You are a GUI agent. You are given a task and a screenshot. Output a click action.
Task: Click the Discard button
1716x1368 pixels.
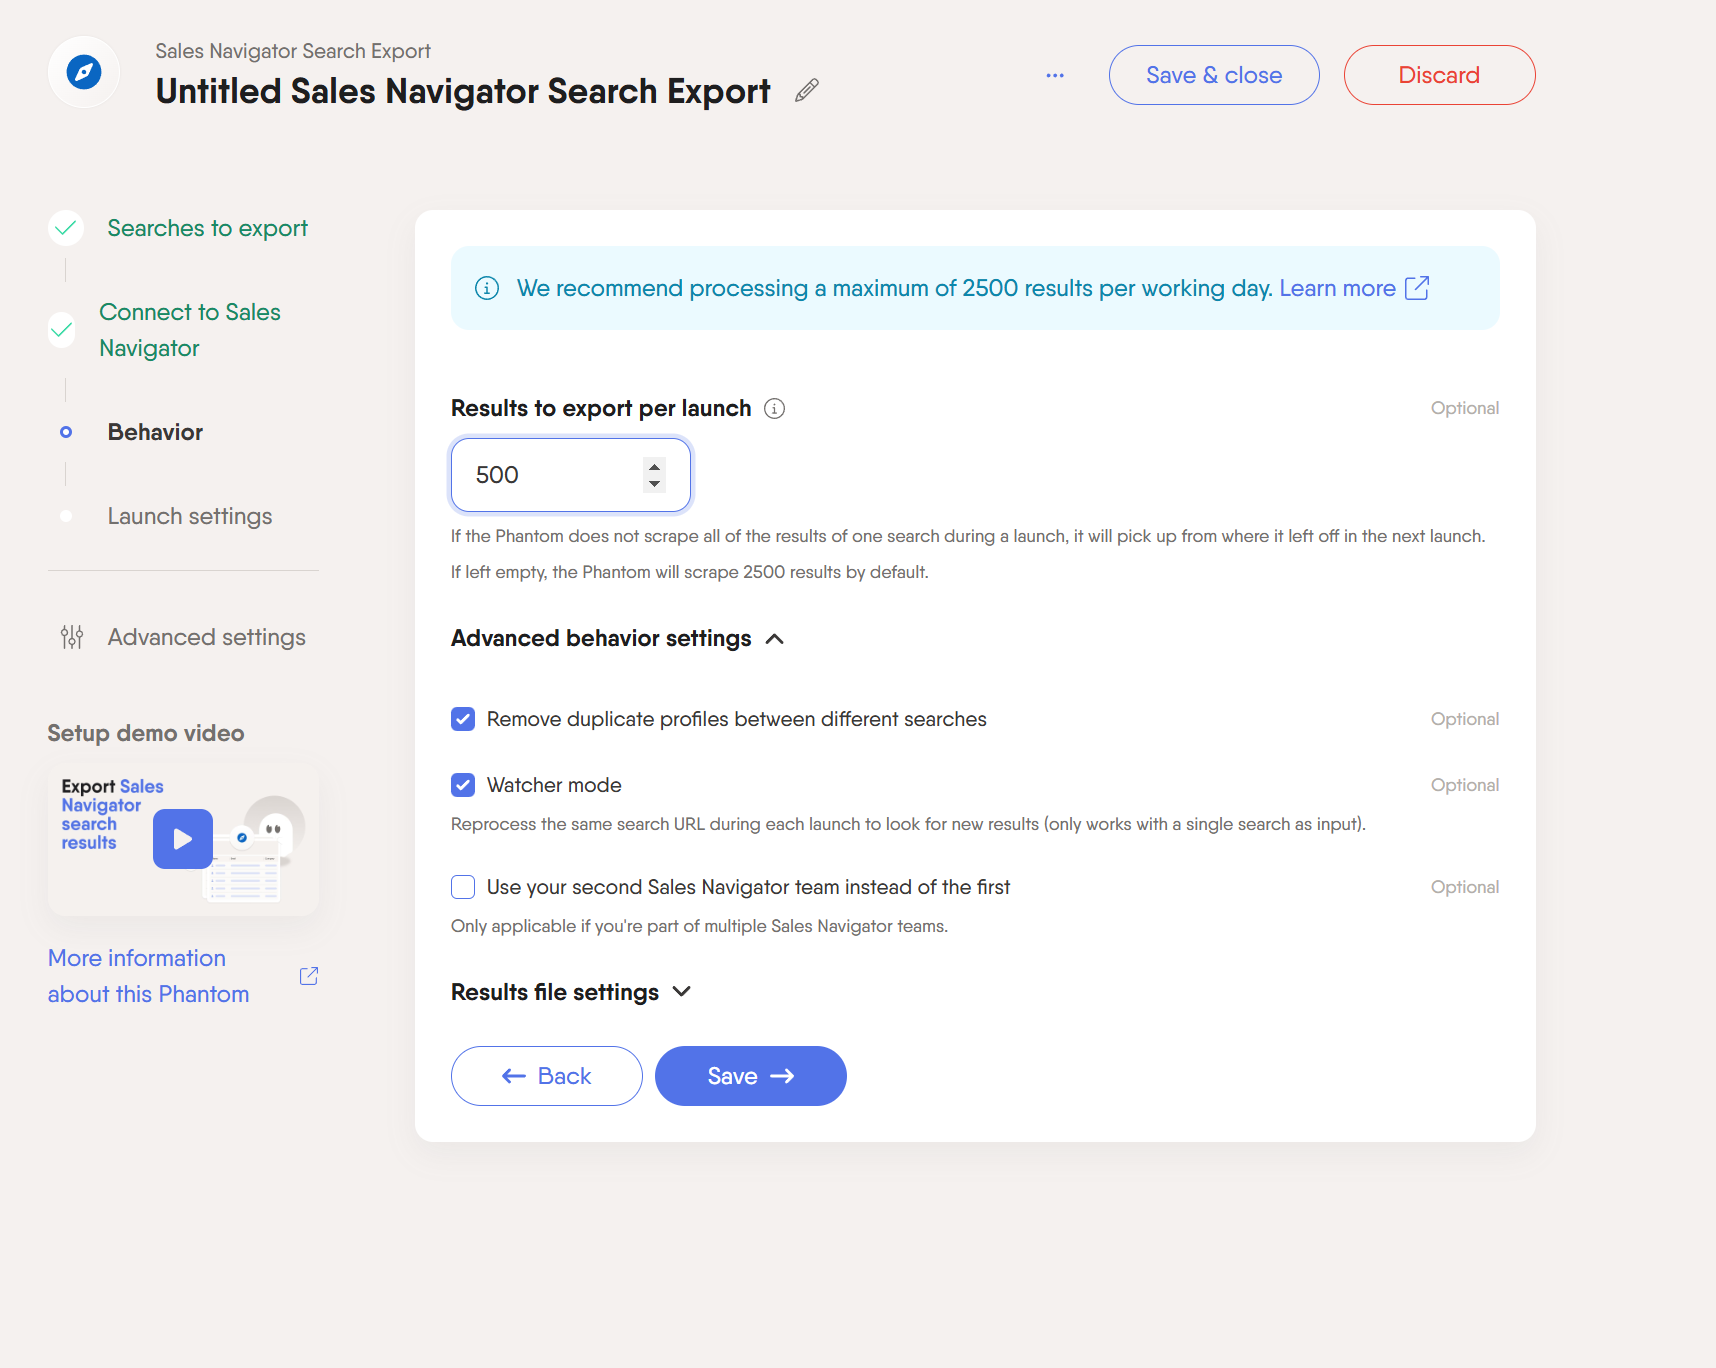coord(1439,75)
